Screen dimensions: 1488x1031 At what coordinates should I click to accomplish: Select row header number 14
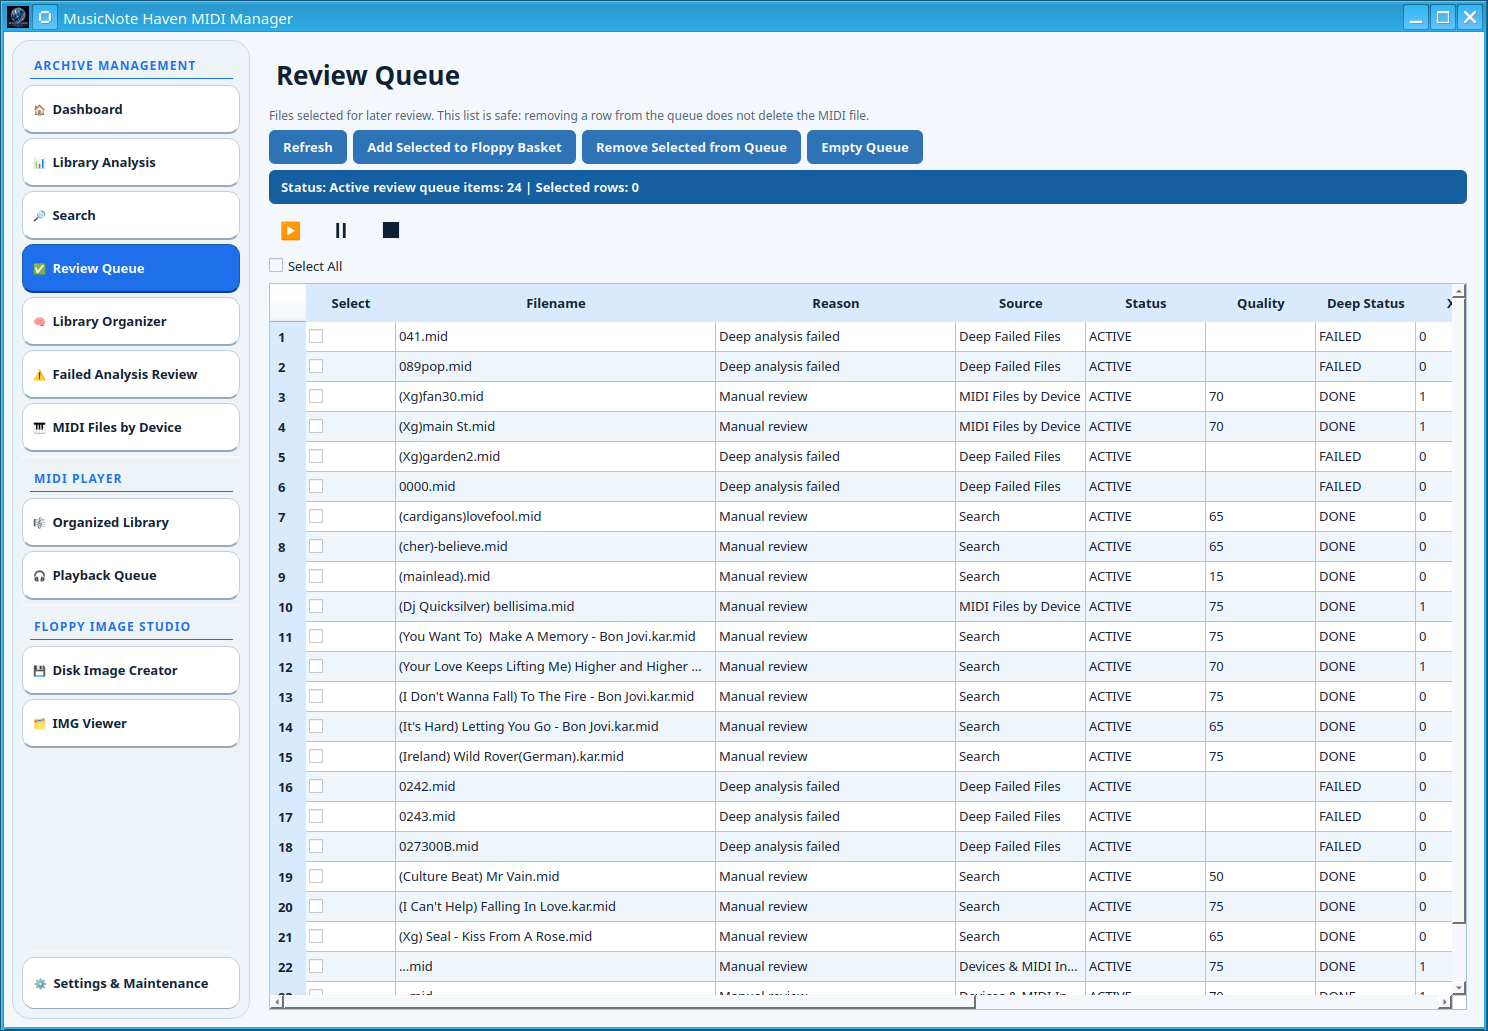tap(287, 727)
